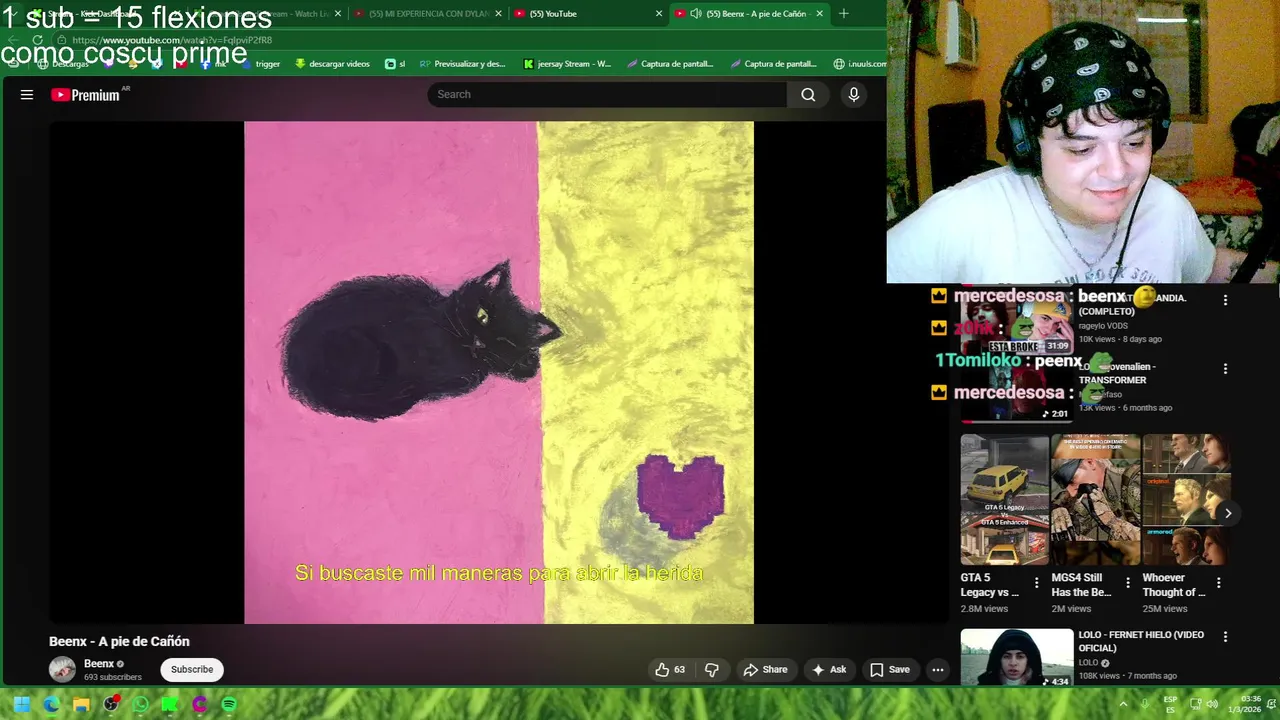Image resolution: width=1280 pixels, height=720 pixels.
Task: Save the video to a playlist
Action: pyautogui.click(x=889, y=670)
